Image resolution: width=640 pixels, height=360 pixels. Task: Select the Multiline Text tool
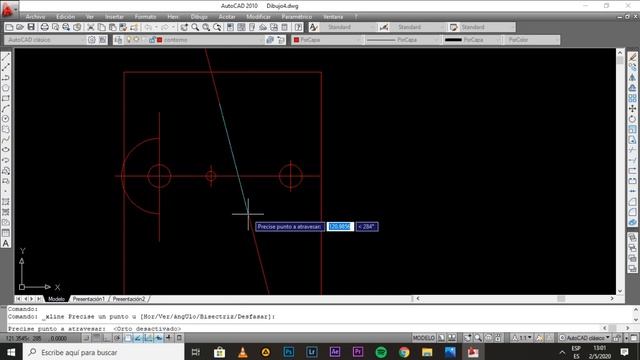[x=6, y=243]
